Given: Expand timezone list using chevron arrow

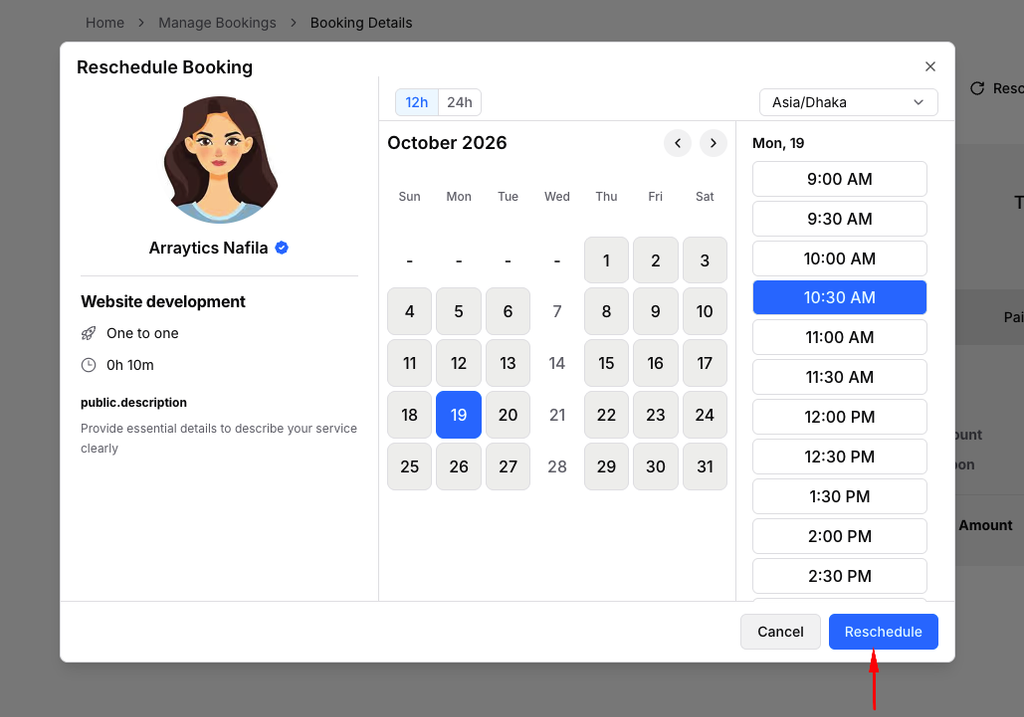Looking at the screenshot, I should point(918,103).
